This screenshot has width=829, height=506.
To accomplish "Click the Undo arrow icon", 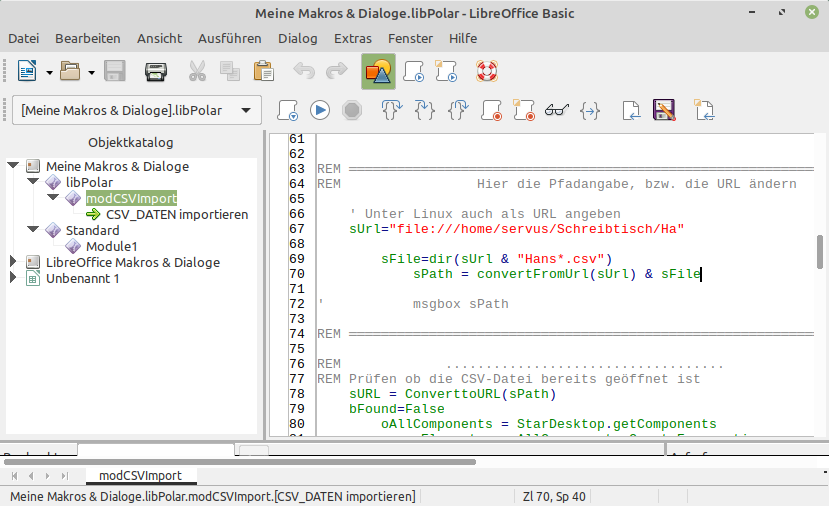I will [x=304, y=71].
